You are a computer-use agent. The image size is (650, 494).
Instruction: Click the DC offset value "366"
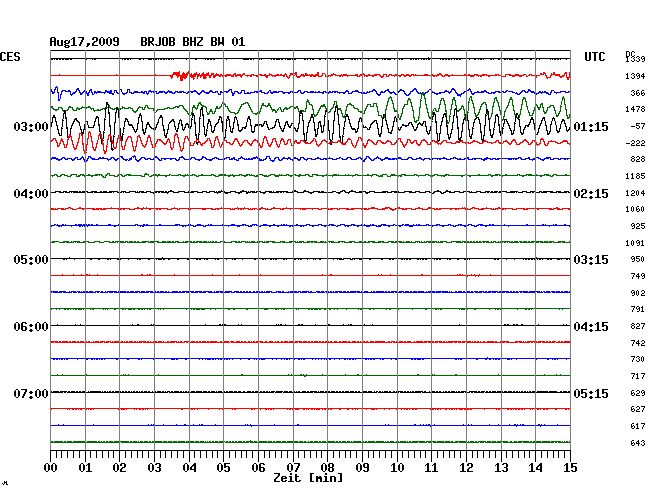638,93
